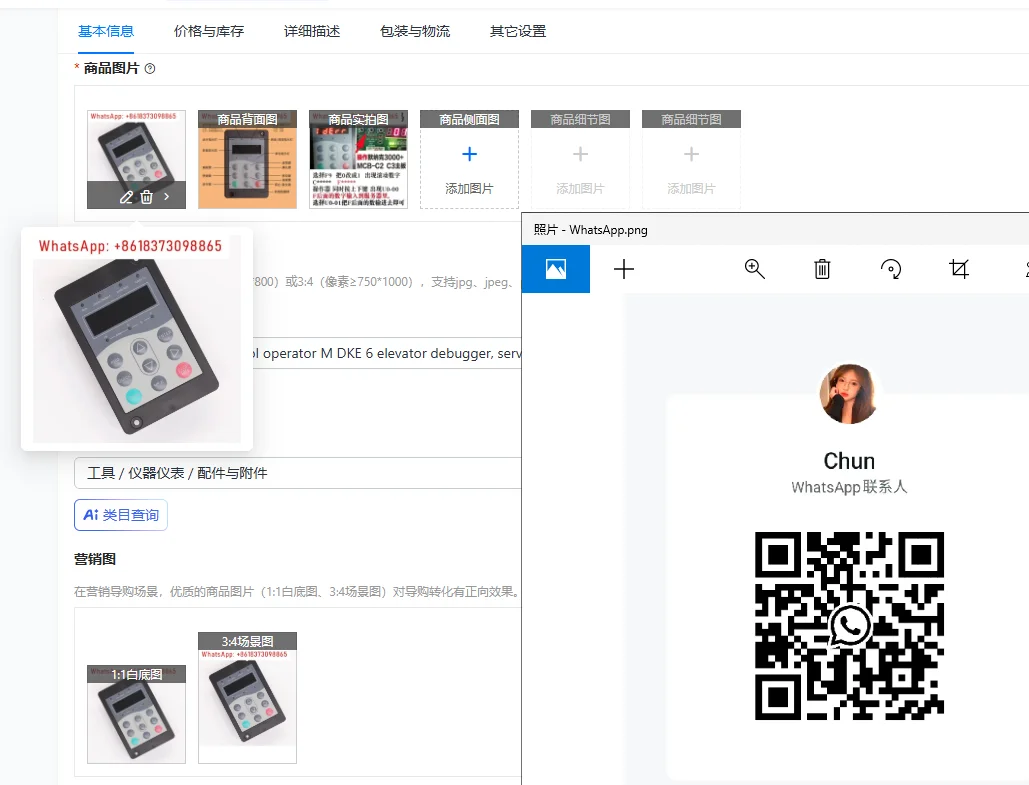Click the product title input field
The width and height of the screenshot is (1029, 785).
click(x=387, y=353)
